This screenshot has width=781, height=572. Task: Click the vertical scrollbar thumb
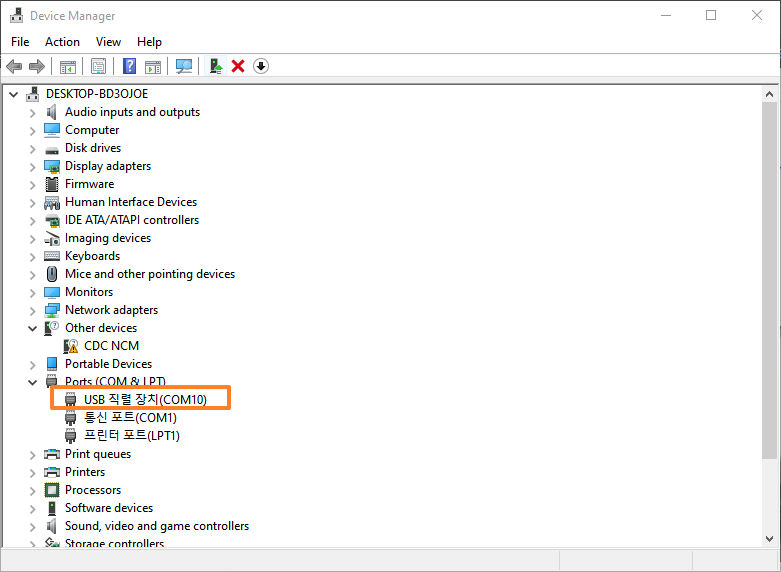[x=769, y=280]
